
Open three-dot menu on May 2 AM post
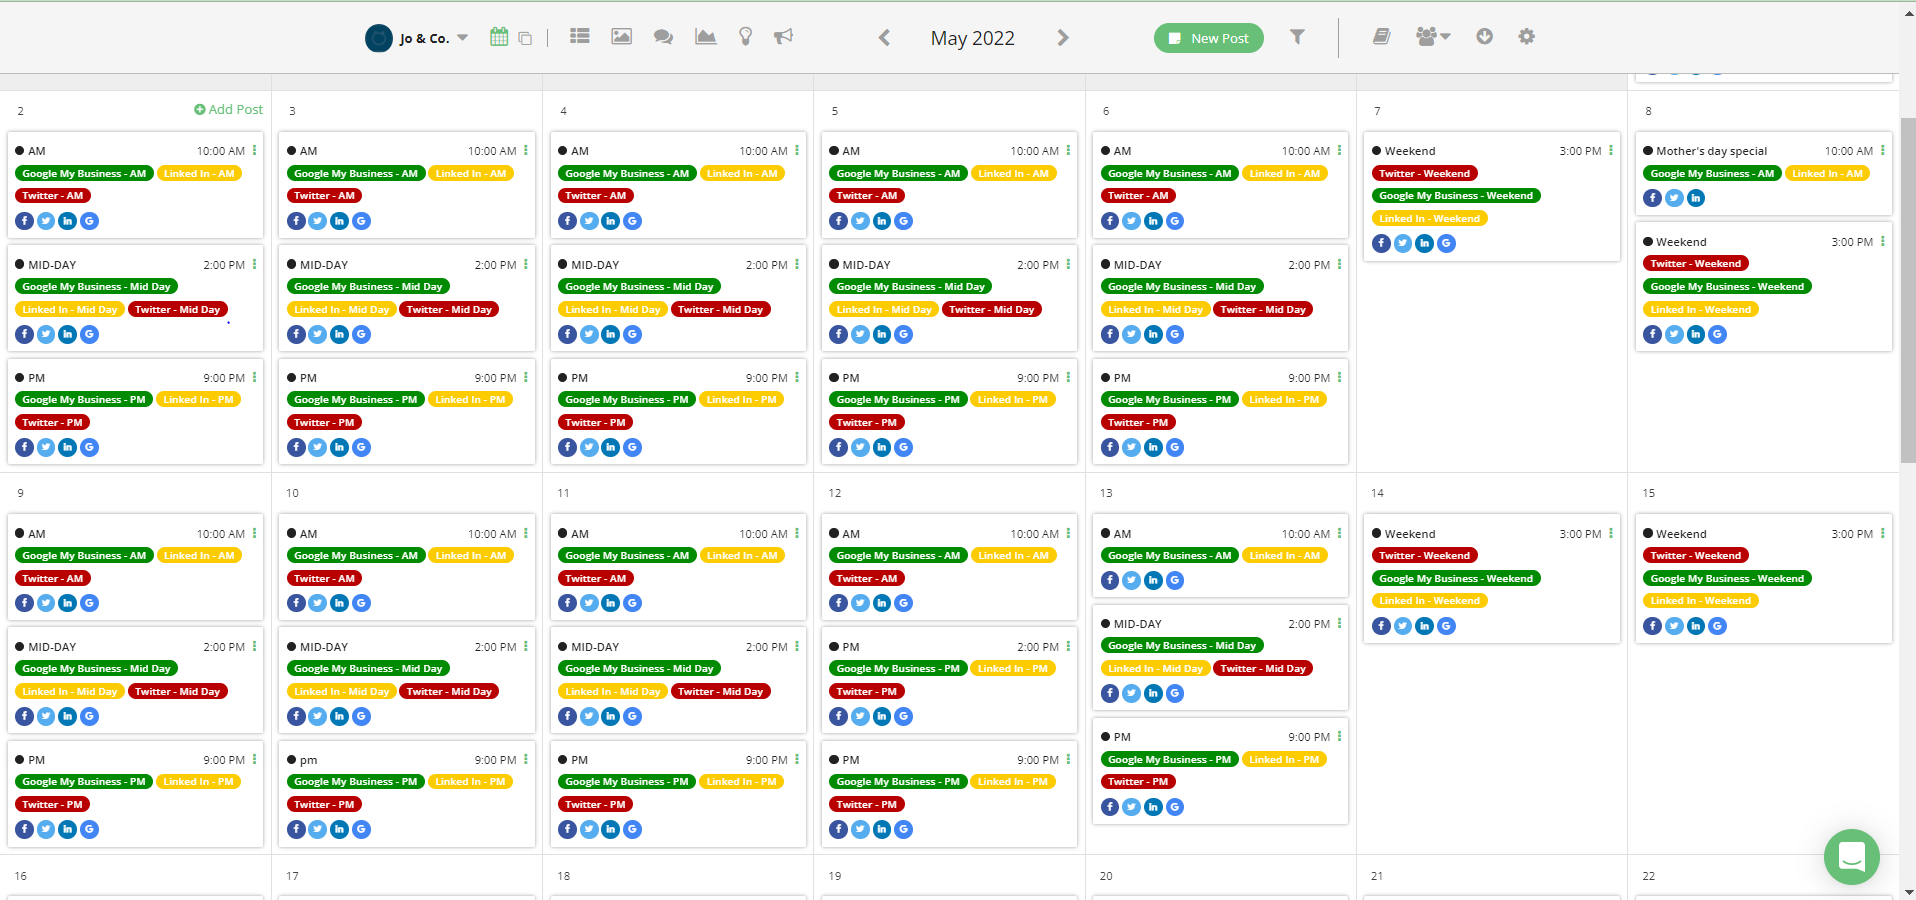pos(254,151)
